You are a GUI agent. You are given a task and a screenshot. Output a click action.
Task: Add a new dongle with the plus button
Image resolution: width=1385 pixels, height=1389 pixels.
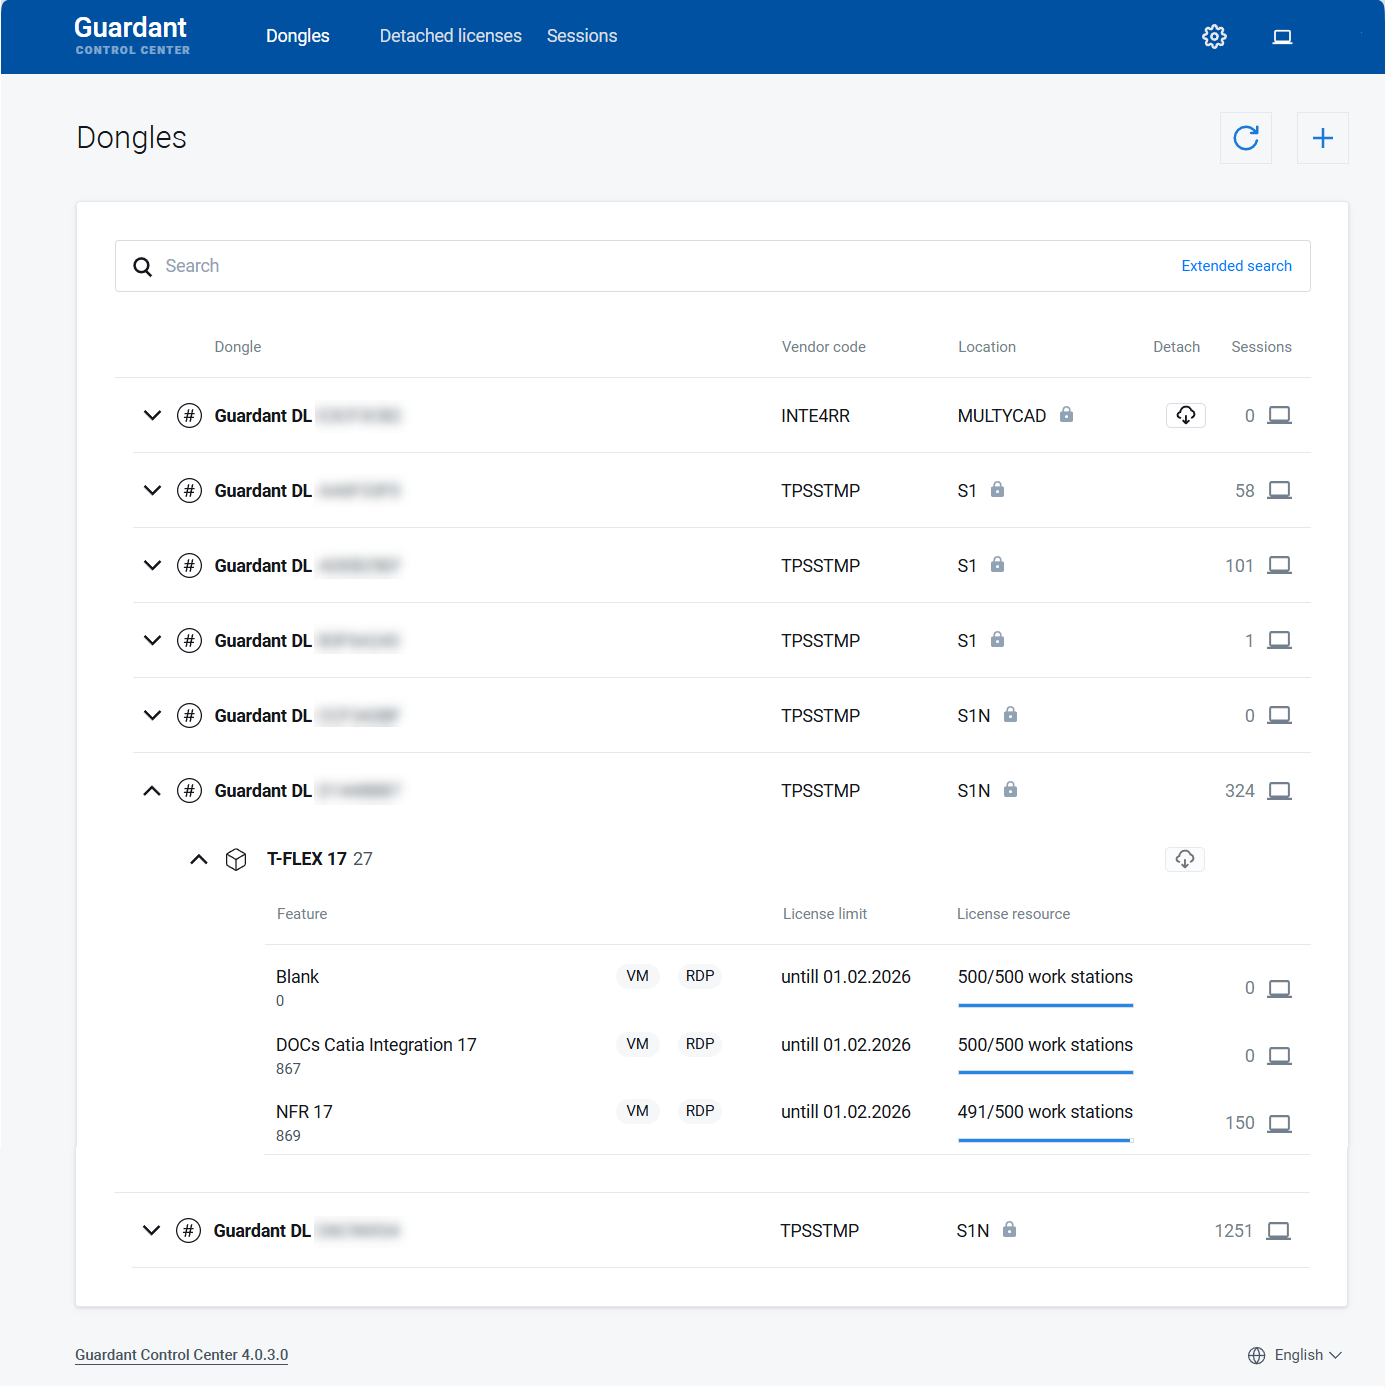(x=1323, y=138)
